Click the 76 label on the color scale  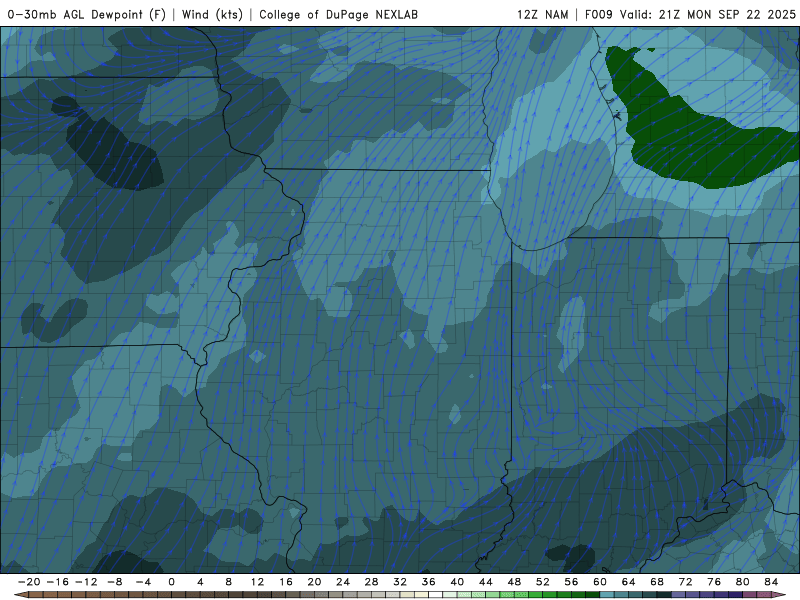point(714,582)
